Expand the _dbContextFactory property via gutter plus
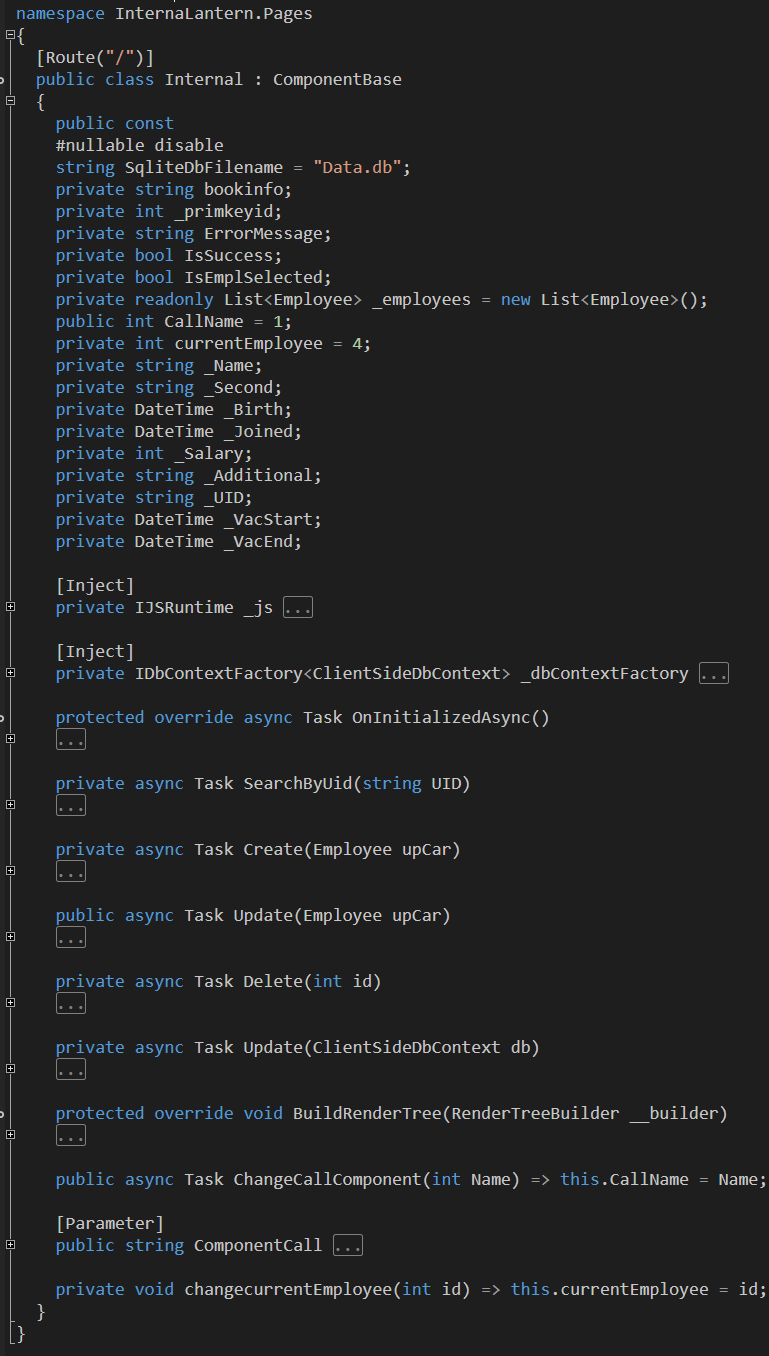The height and width of the screenshot is (1356, 769). (x=10, y=673)
